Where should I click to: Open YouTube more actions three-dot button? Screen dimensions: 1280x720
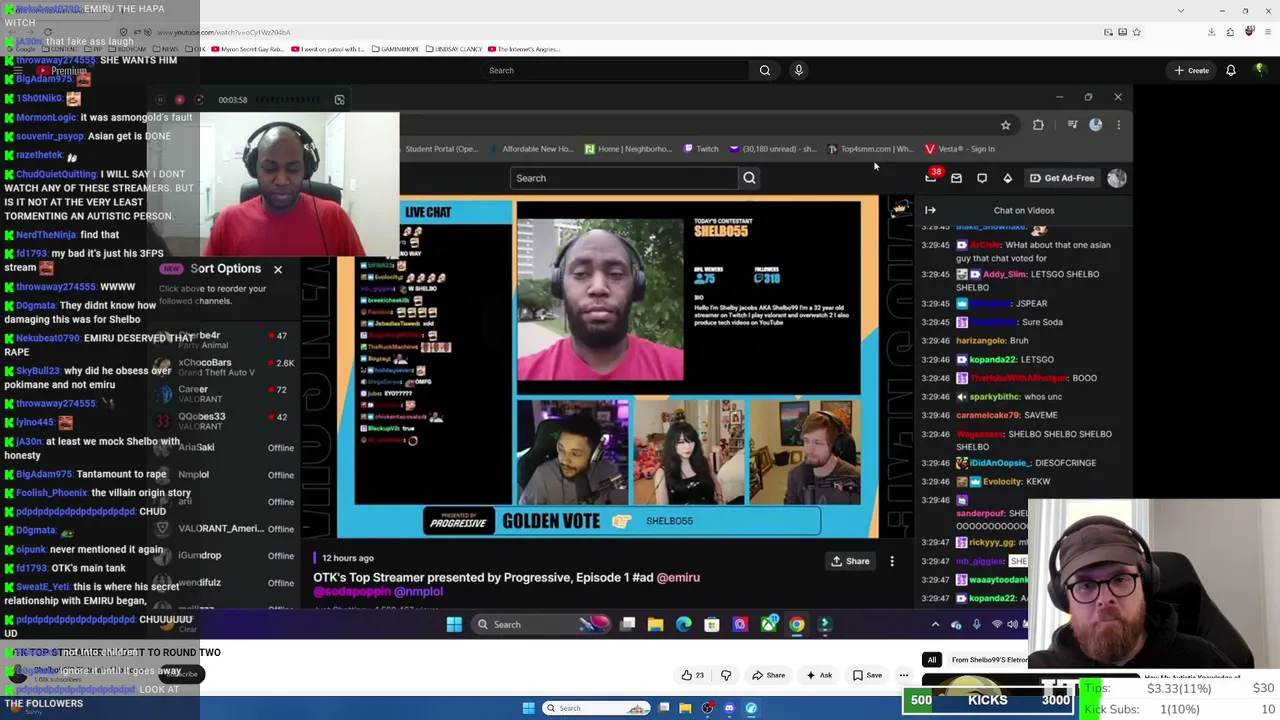tap(903, 675)
